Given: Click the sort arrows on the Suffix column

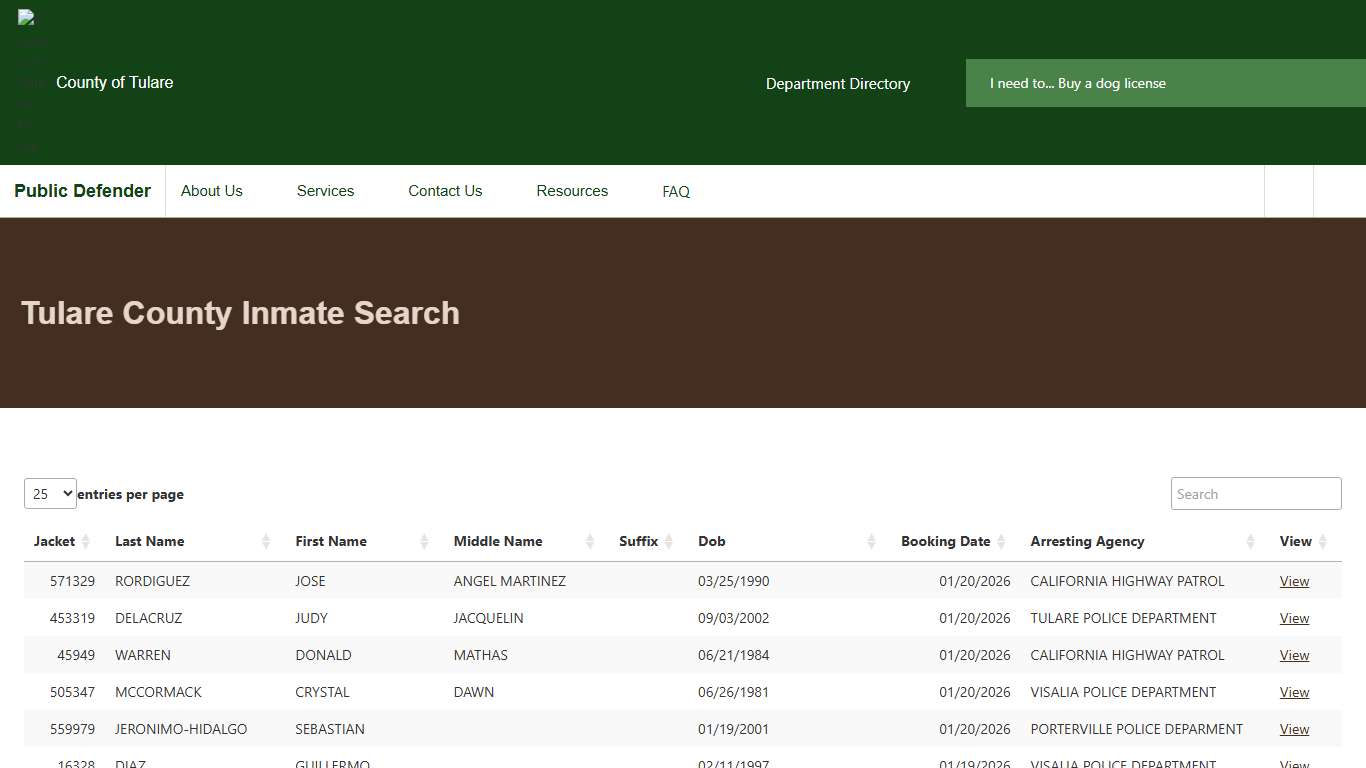Looking at the screenshot, I should tap(670, 541).
